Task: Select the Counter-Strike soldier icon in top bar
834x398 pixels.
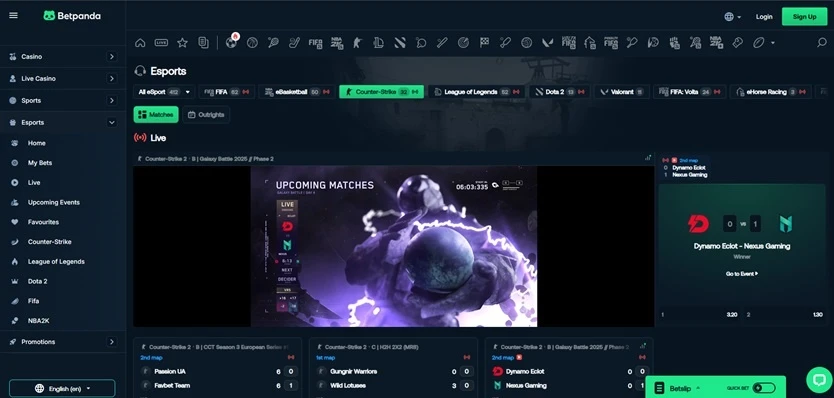Action: coord(357,43)
